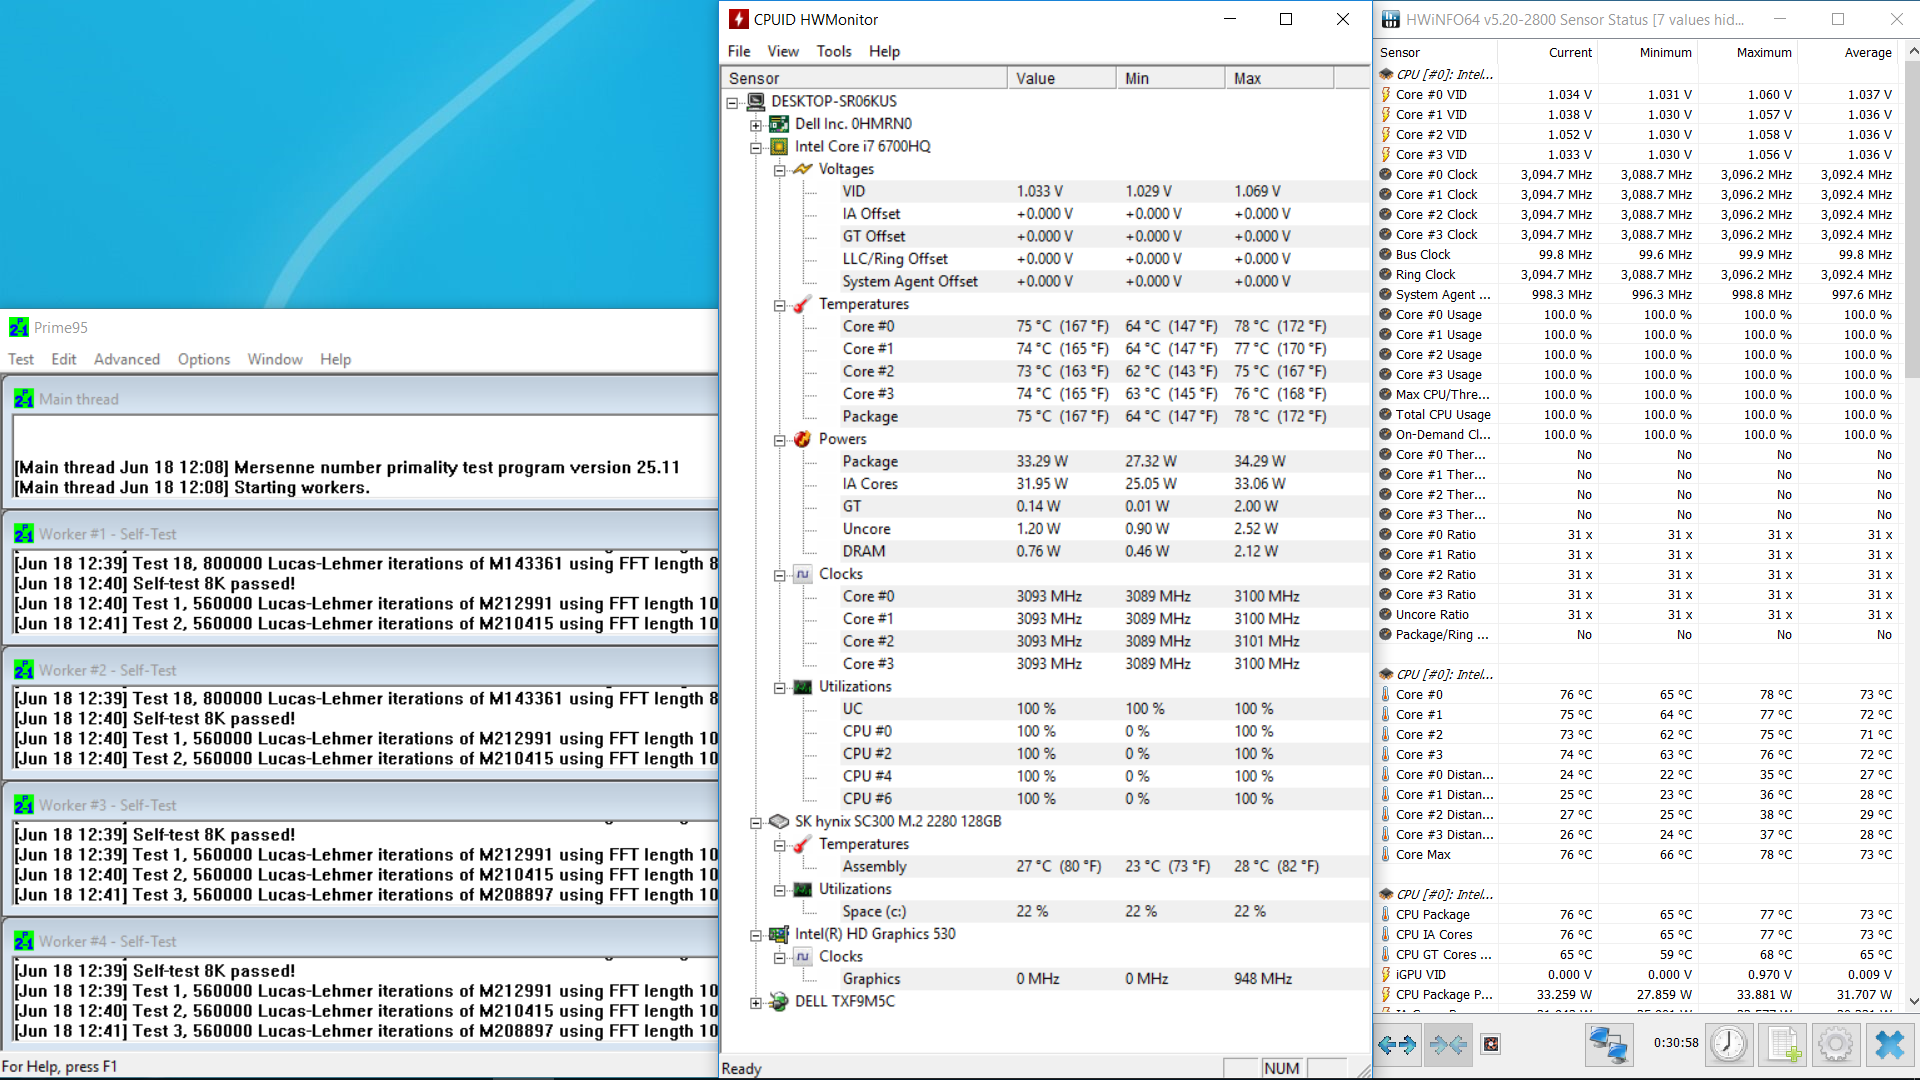Click HWiNFO collapse view arrows button
Screen dimensions: 1920x1080
[1448, 1045]
